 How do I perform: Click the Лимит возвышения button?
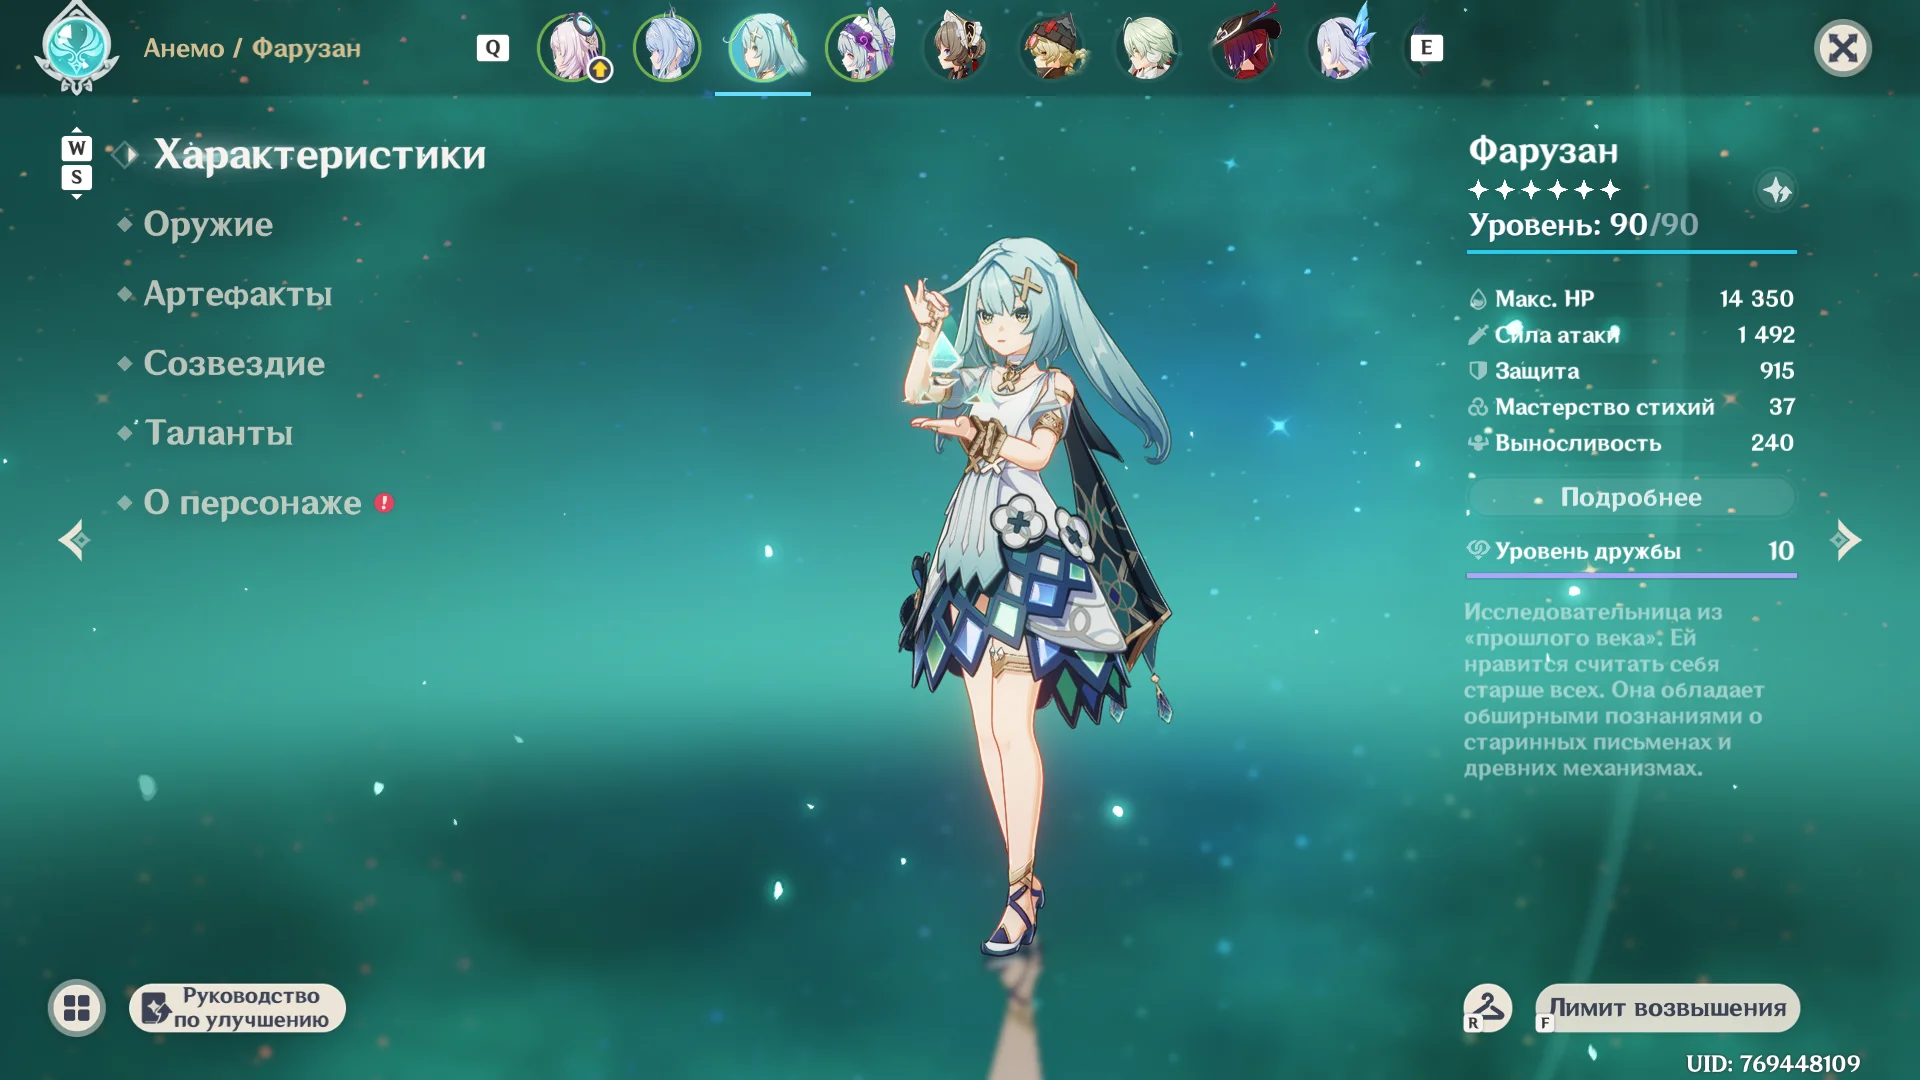click(1667, 1008)
